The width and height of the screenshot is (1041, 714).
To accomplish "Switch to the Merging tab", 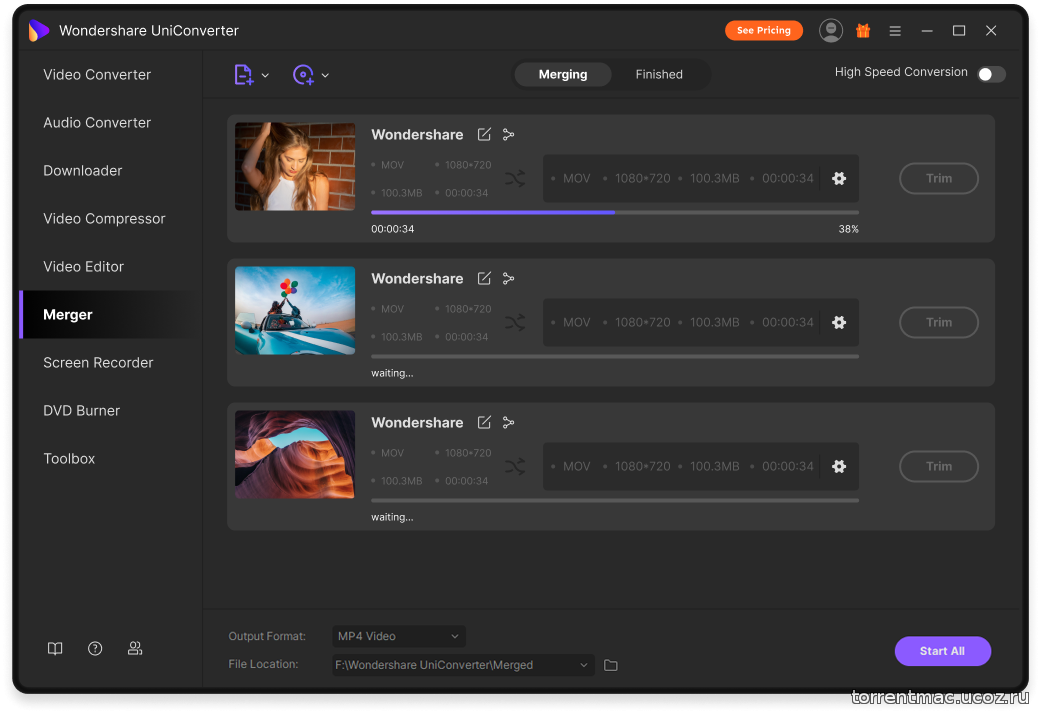I will tap(563, 74).
